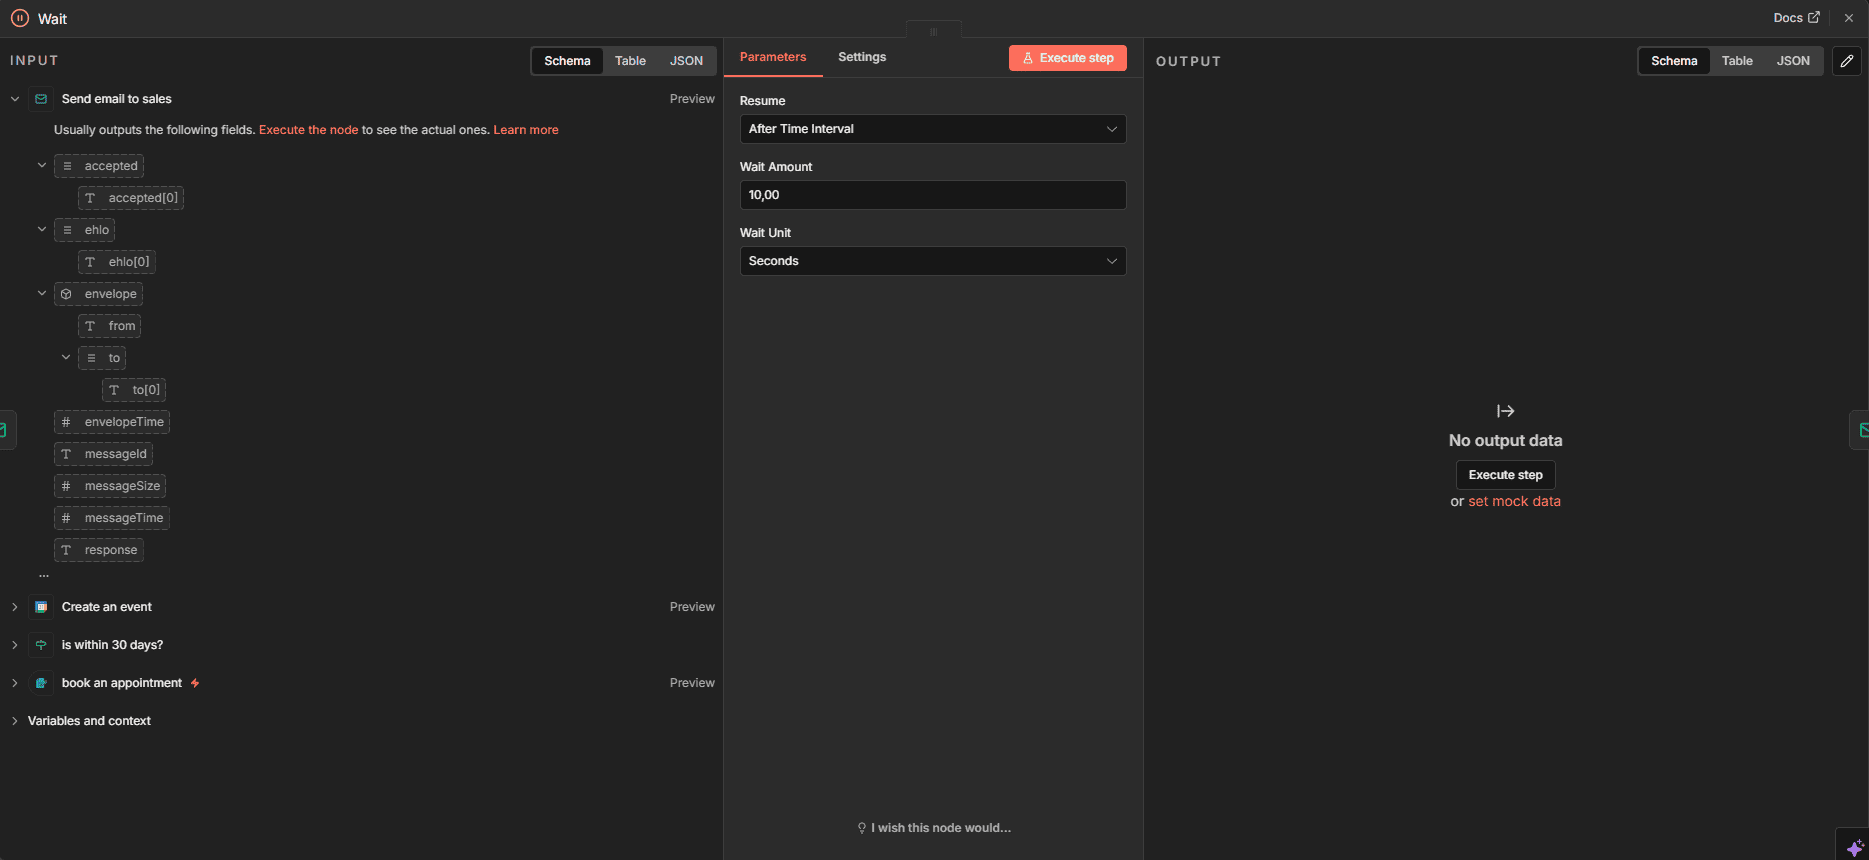Select the Parameters tab
Image resolution: width=1869 pixels, height=860 pixels.
[772, 57]
